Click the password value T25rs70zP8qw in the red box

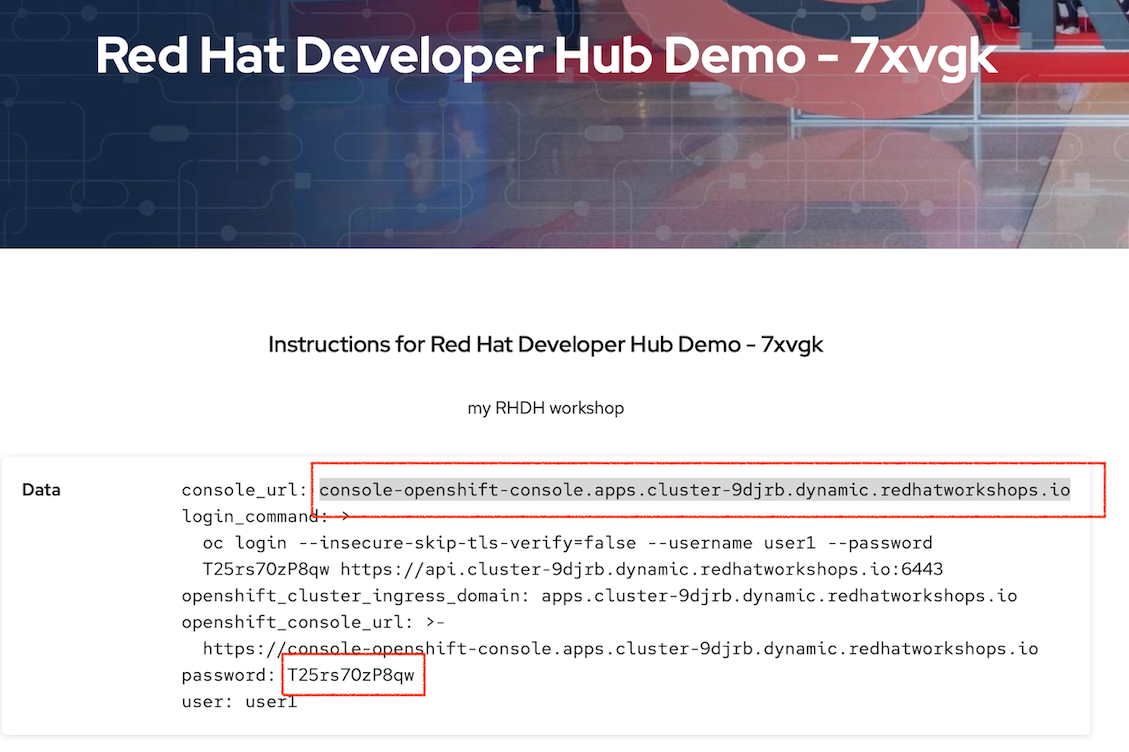click(x=350, y=676)
